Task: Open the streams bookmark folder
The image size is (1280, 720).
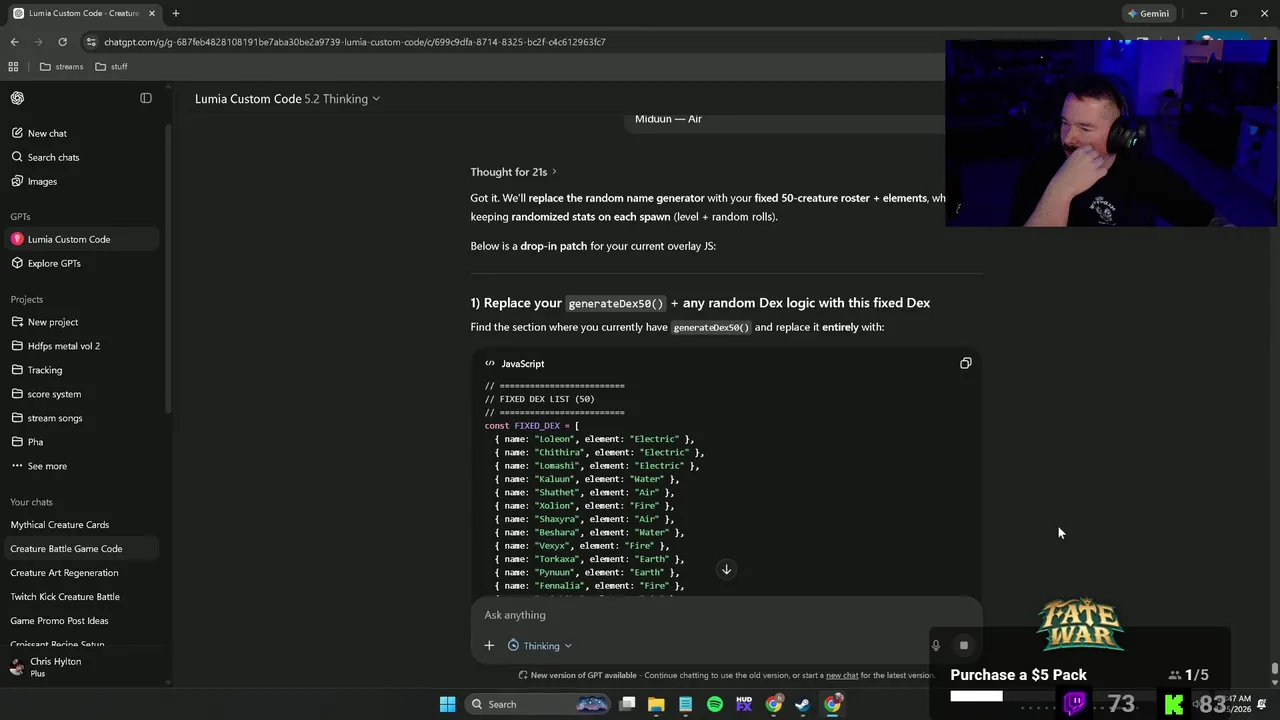Action: pos(62,67)
